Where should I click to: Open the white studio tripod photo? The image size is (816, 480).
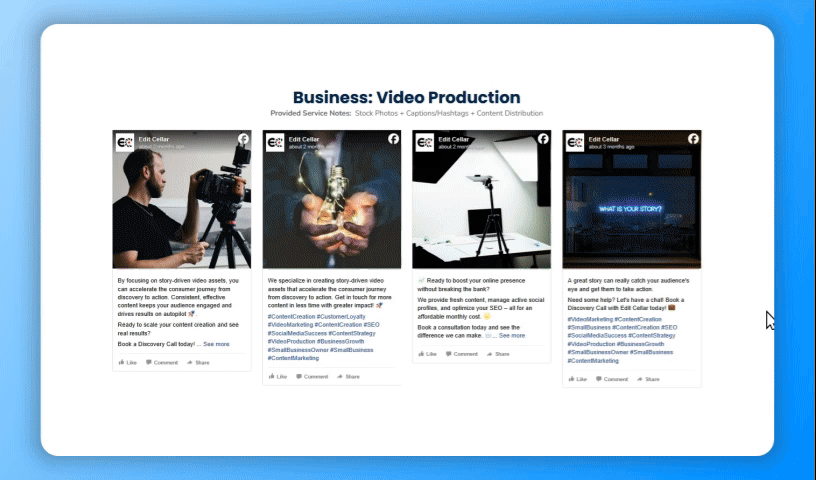(481, 199)
